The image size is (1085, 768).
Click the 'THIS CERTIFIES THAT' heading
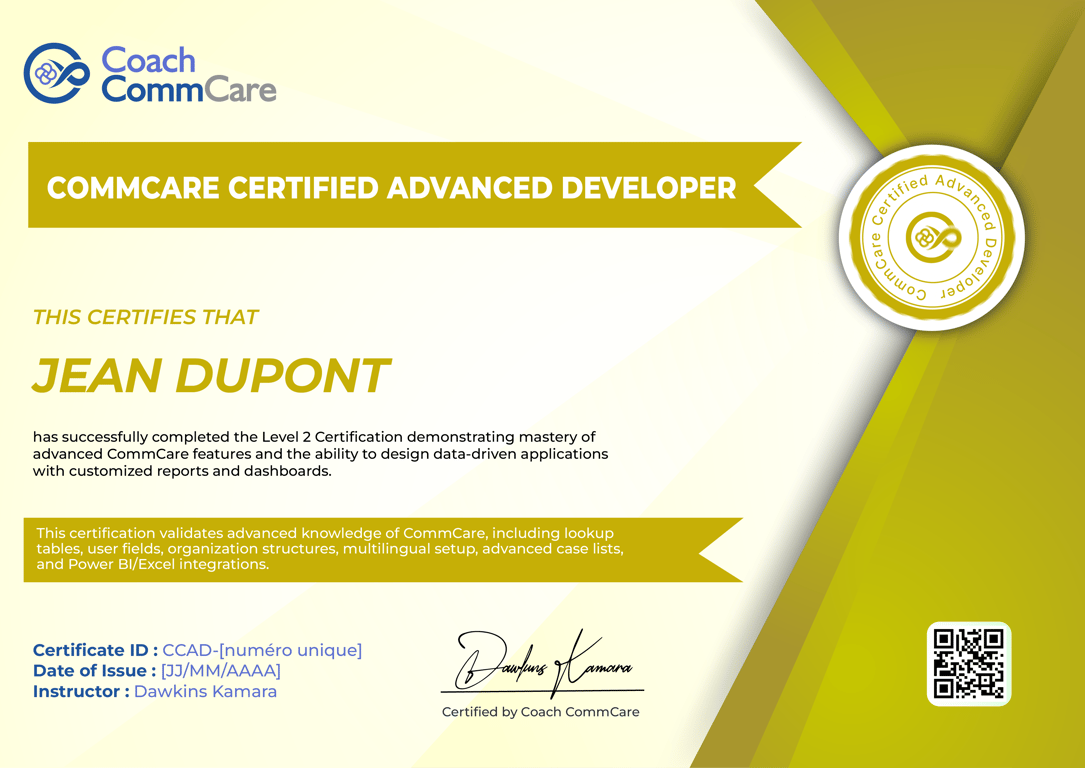pyautogui.click(x=145, y=317)
